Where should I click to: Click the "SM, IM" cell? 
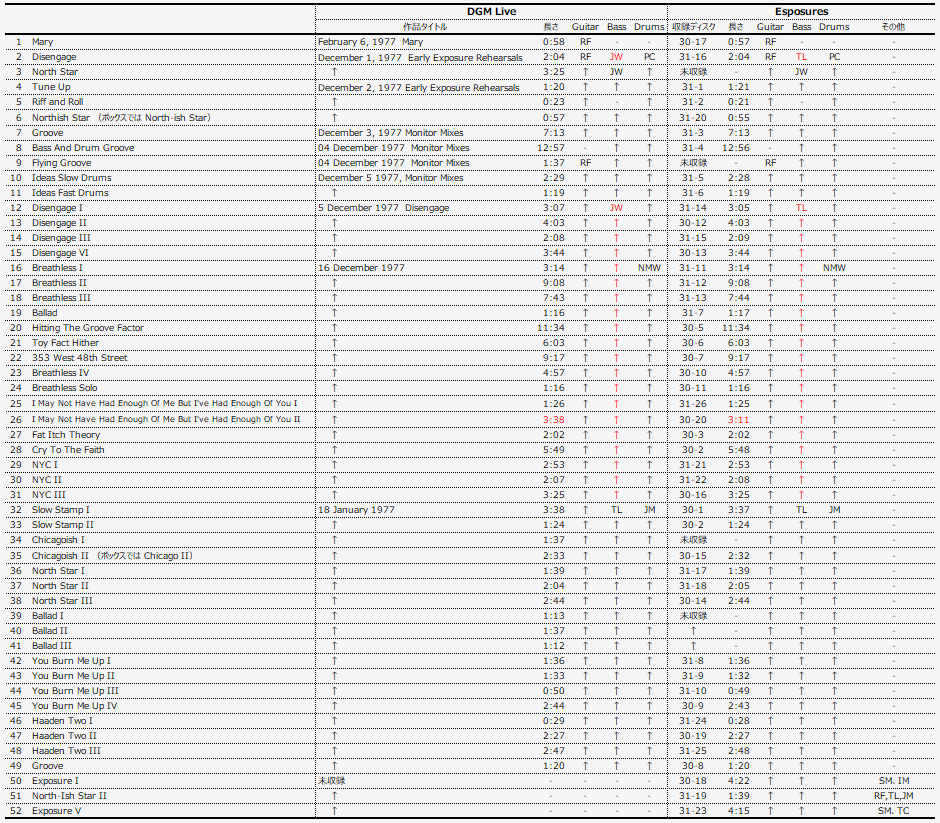[x=893, y=780]
